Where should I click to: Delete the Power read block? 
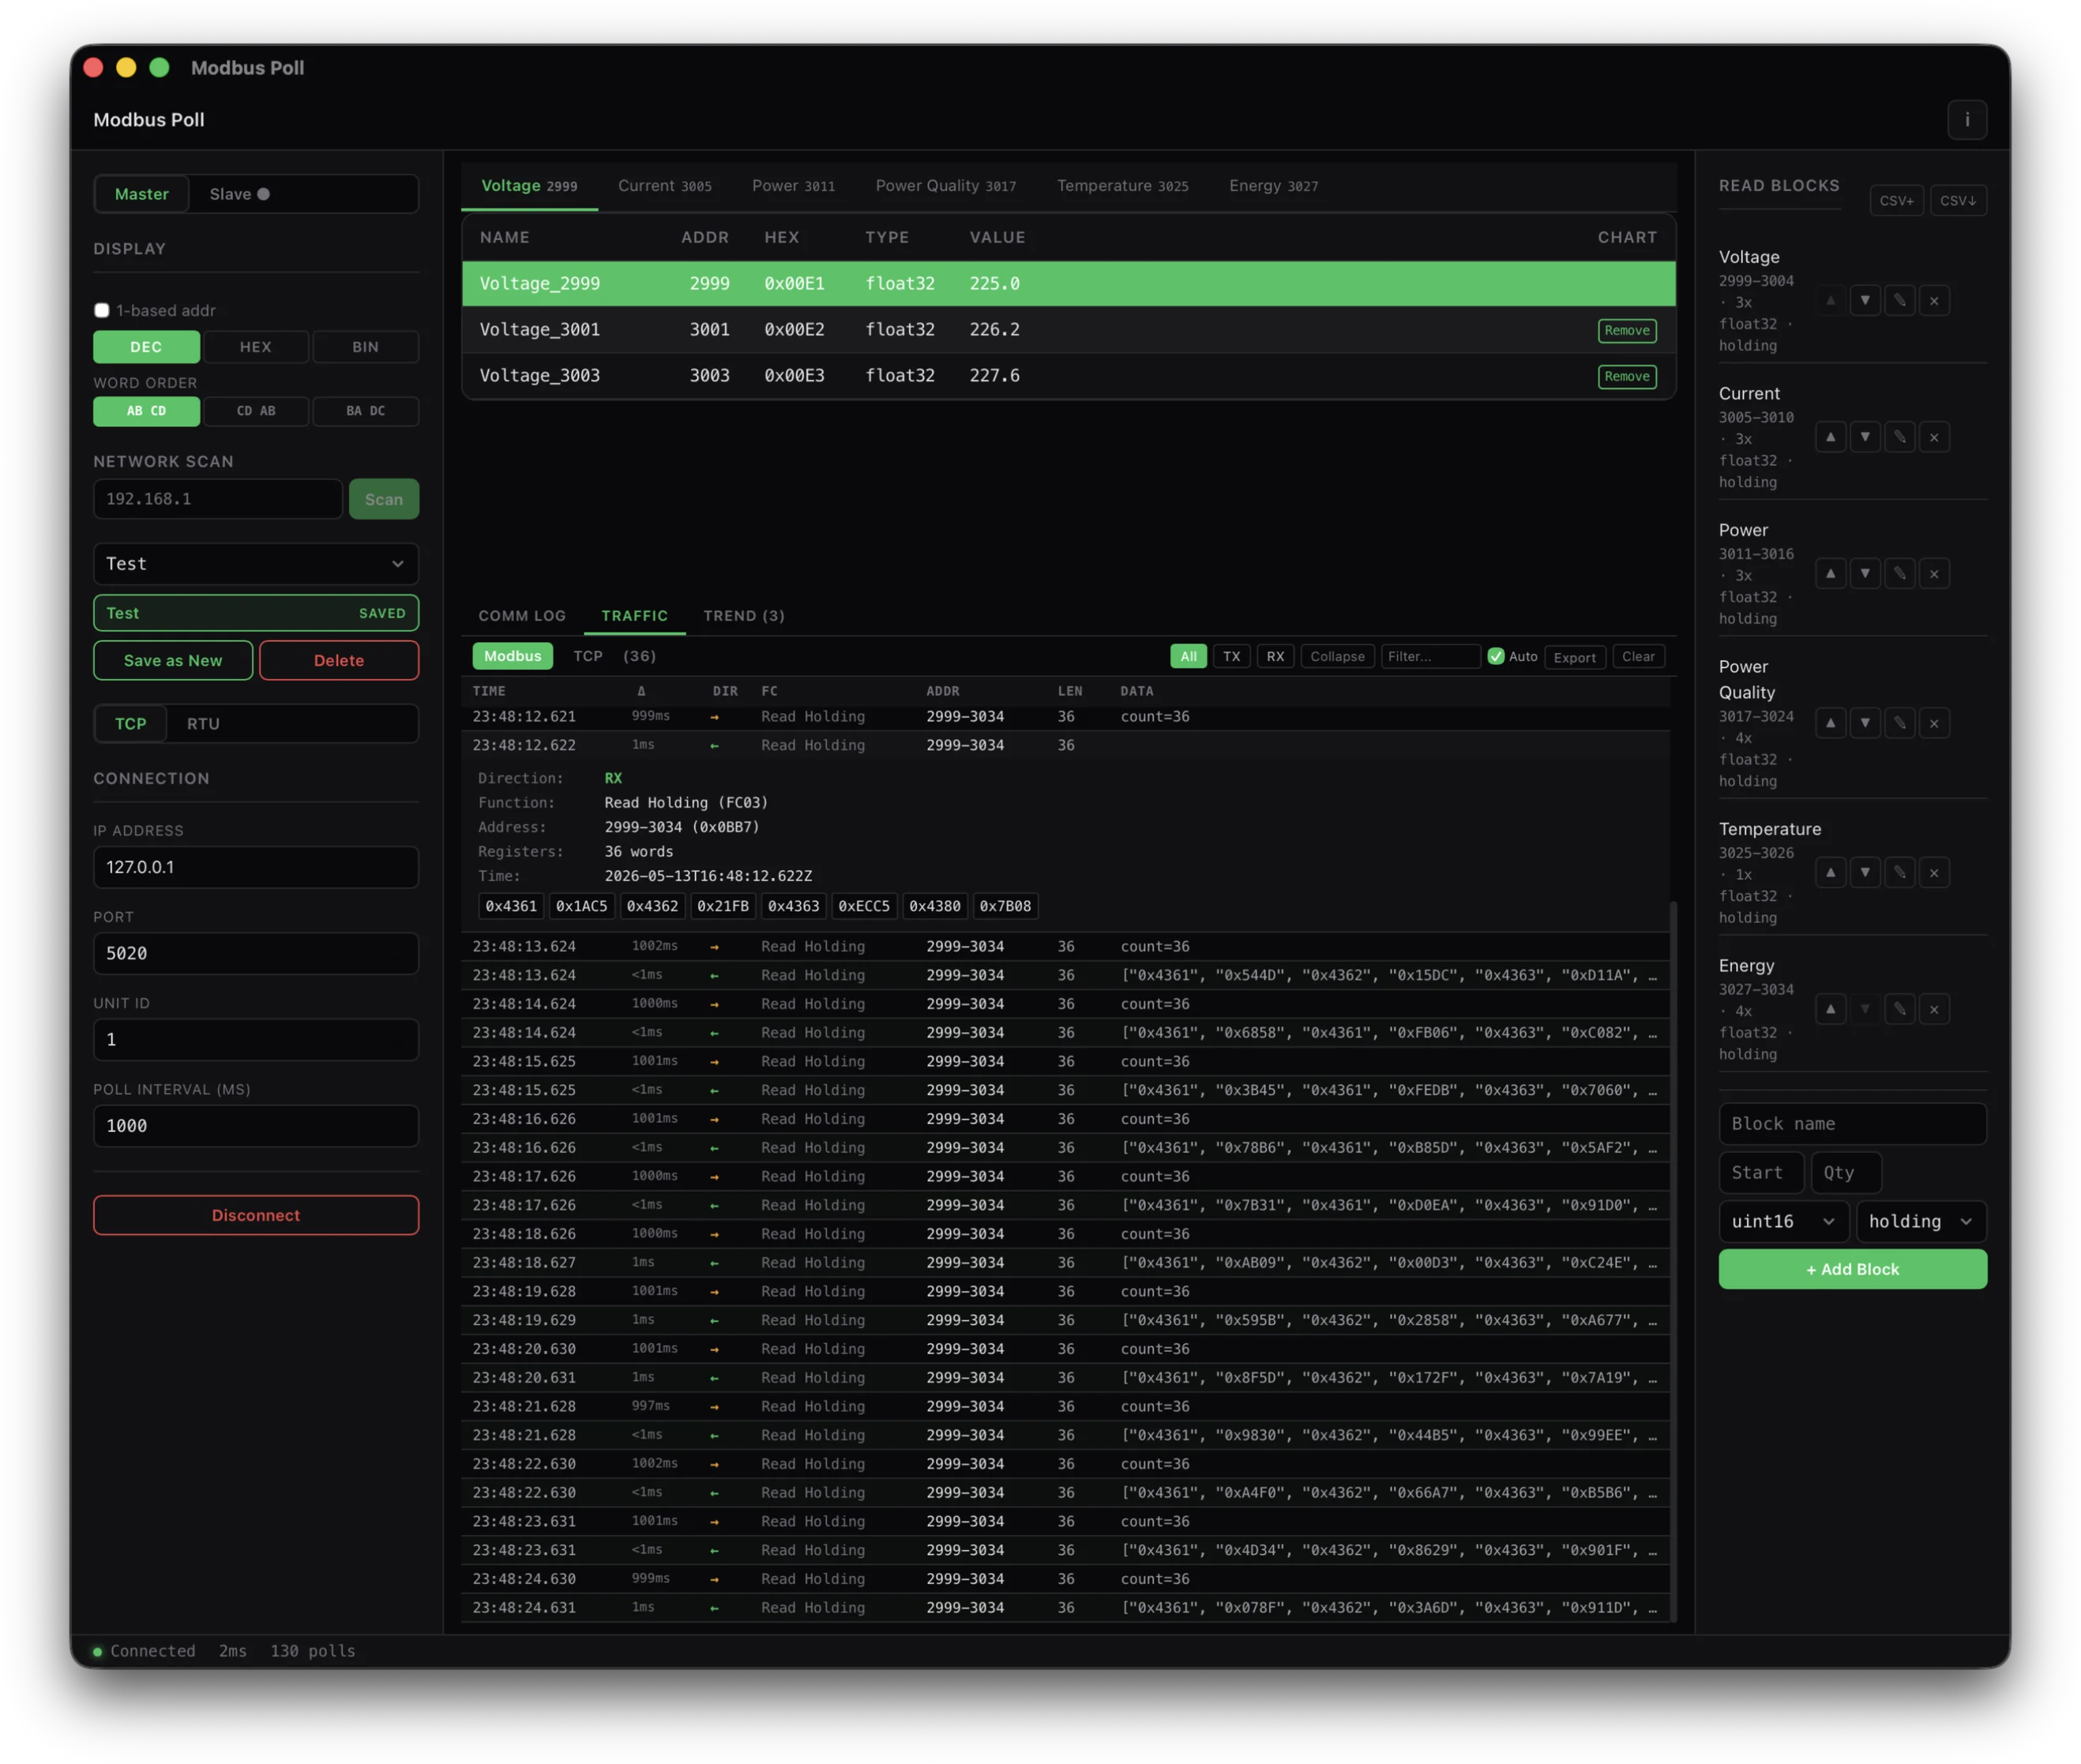click(x=1934, y=573)
